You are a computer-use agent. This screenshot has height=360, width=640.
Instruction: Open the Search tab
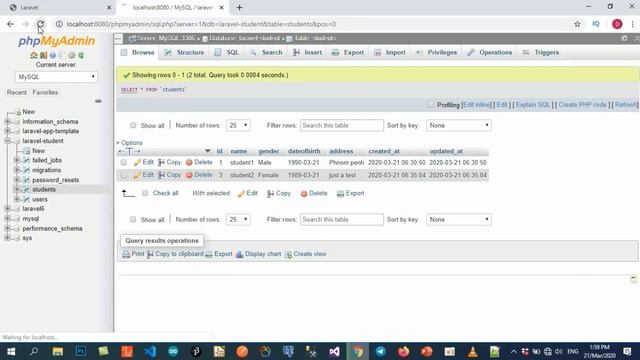[x=266, y=52]
